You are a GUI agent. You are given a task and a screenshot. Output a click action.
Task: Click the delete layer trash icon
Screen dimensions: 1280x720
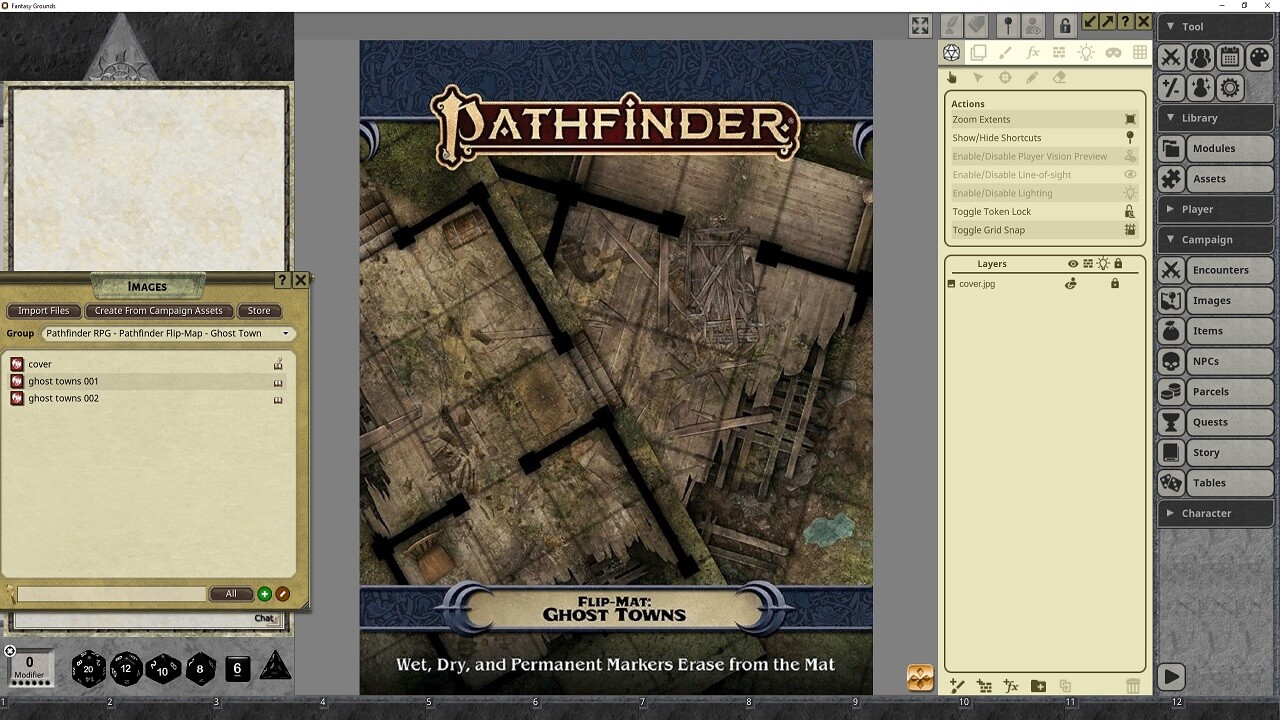(x=1133, y=686)
